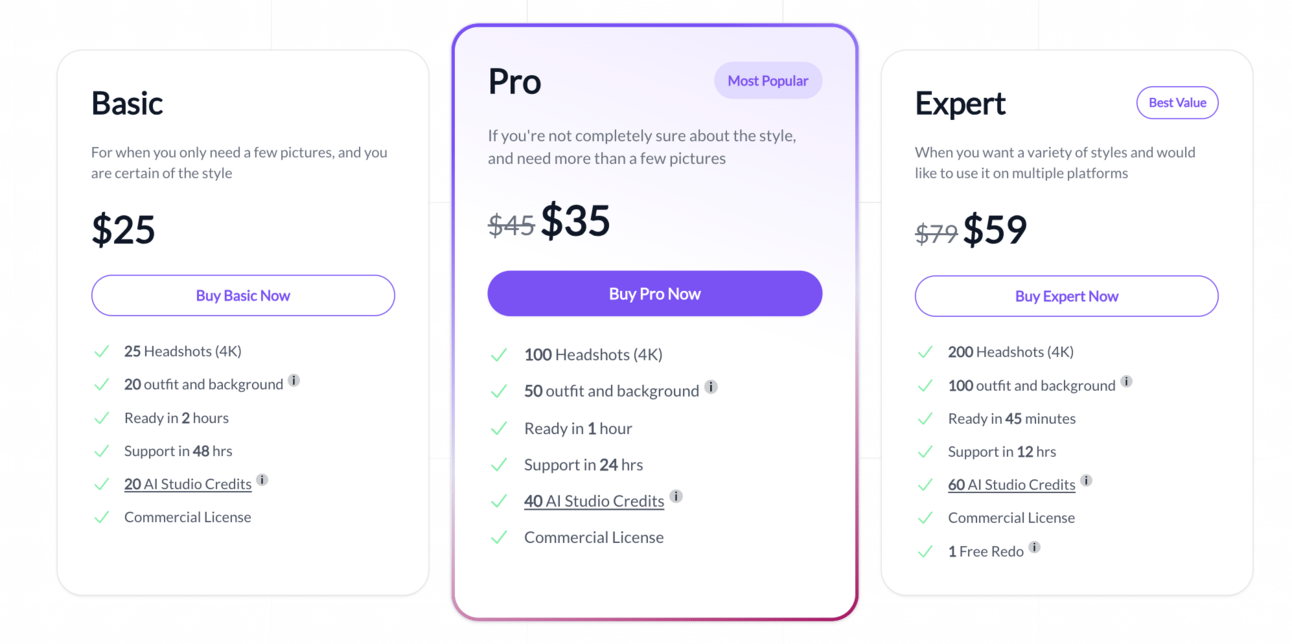Screen dimensions: 1292x644
Task: Click checkmark next to Ready in 2 hours
Action: tap(101, 418)
